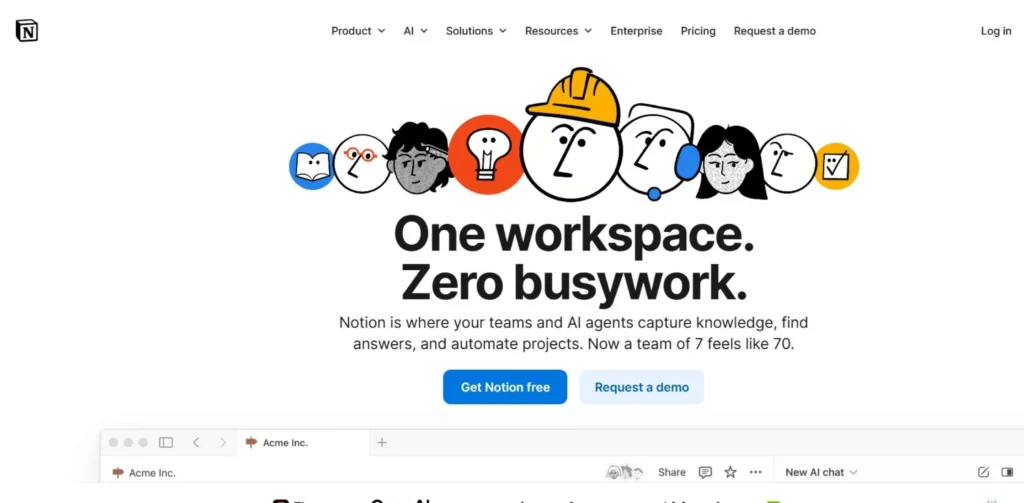Expand the Product dropdown menu

(x=358, y=31)
